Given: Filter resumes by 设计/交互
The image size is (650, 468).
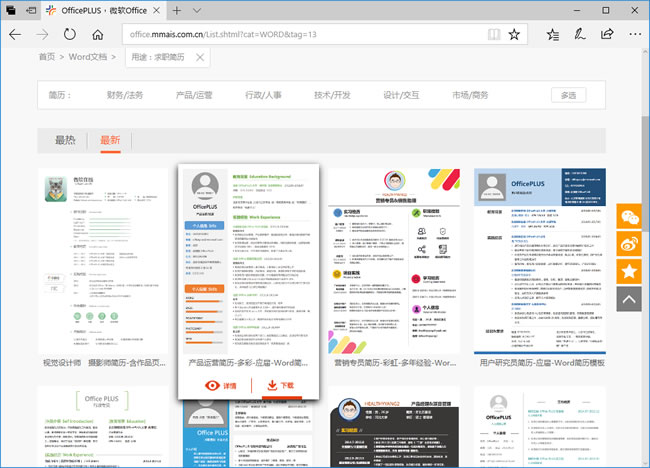Looking at the screenshot, I should click(401, 95).
